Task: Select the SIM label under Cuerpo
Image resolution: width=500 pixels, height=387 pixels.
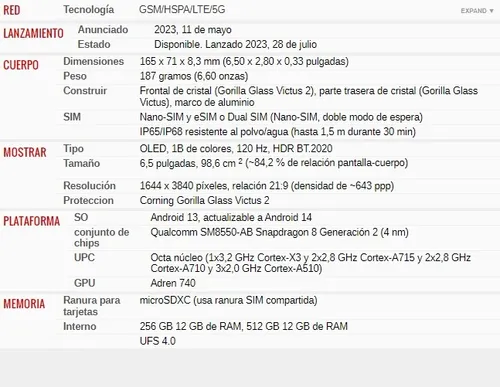Action: pyautogui.click(x=72, y=117)
